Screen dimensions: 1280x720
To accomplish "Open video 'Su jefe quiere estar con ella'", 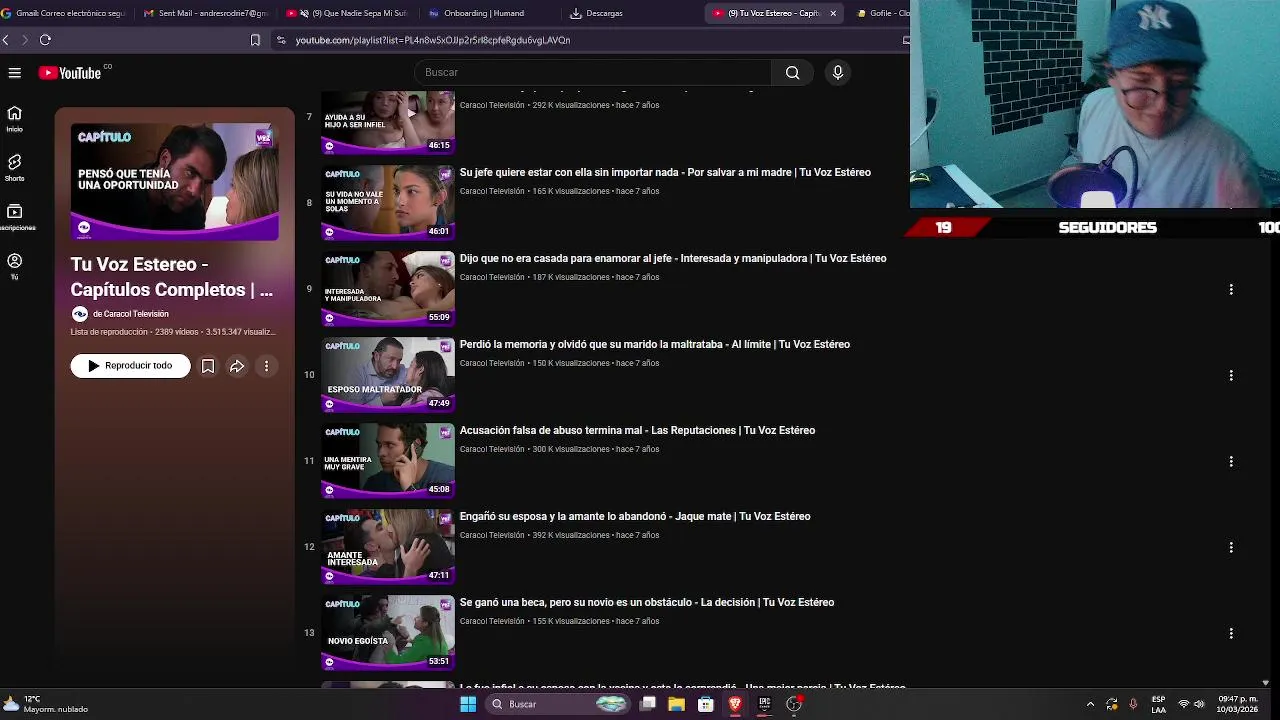I will [x=665, y=173].
